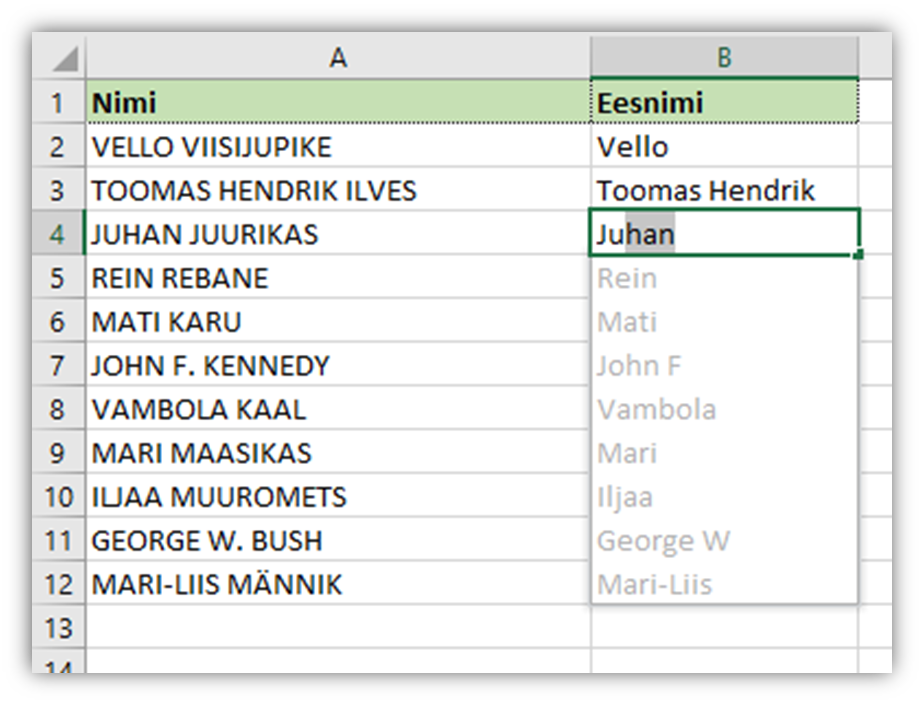Click Flash Fill suggestion George W
924x705 pixels.
[x=663, y=541]
